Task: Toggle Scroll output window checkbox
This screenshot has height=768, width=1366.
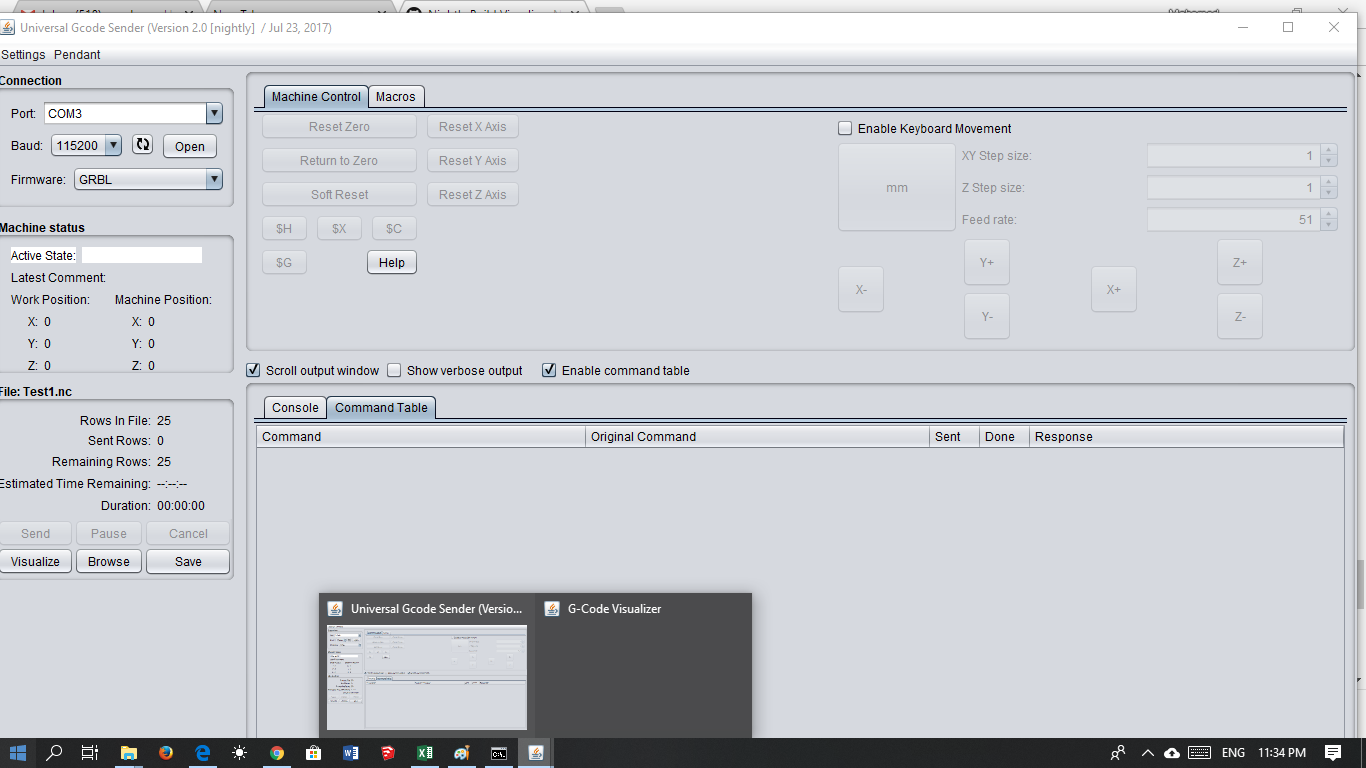Action: coord(253,370)
